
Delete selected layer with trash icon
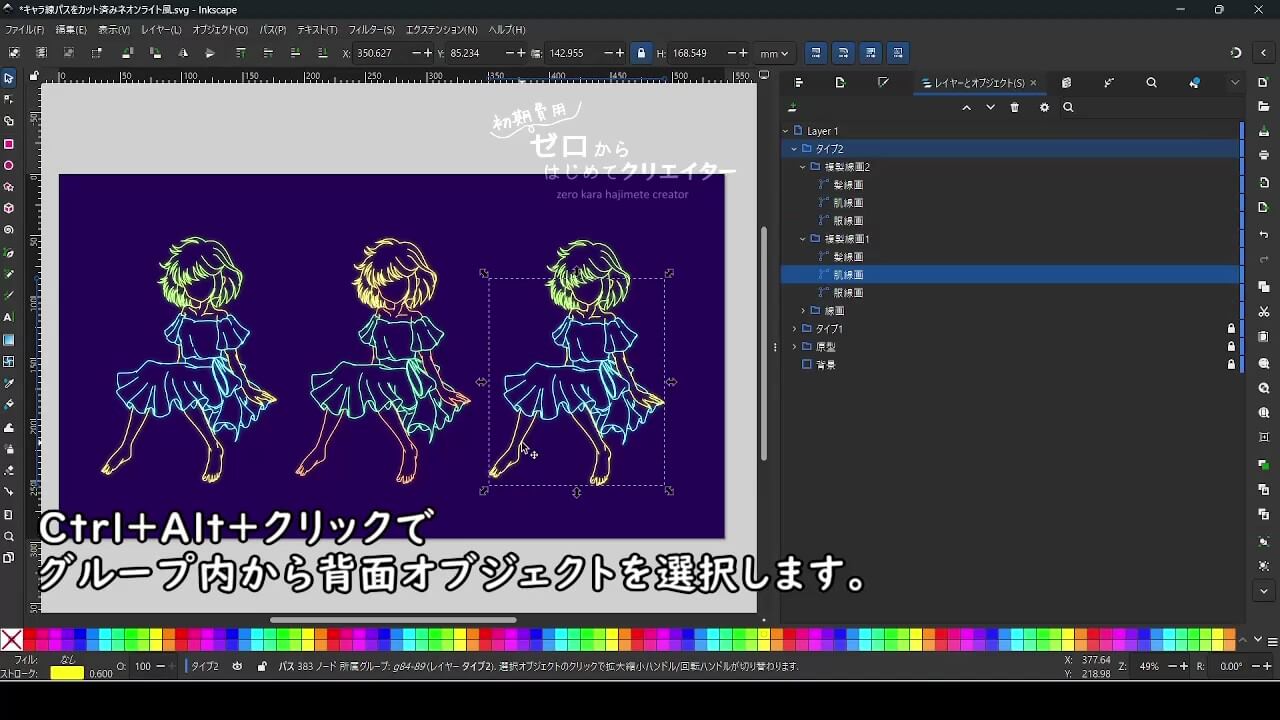tap(1015, 108)
